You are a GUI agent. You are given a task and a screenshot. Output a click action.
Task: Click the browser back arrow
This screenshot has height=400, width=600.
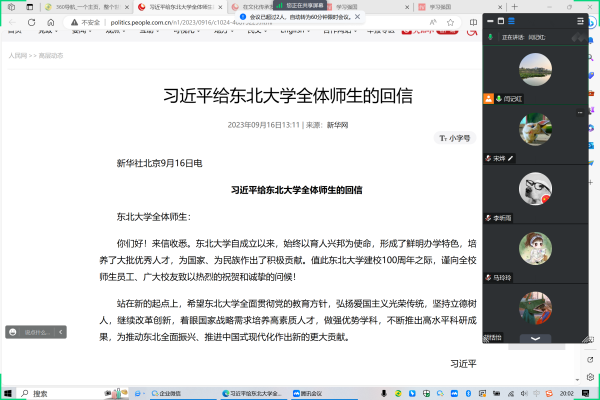pos(12,23)
